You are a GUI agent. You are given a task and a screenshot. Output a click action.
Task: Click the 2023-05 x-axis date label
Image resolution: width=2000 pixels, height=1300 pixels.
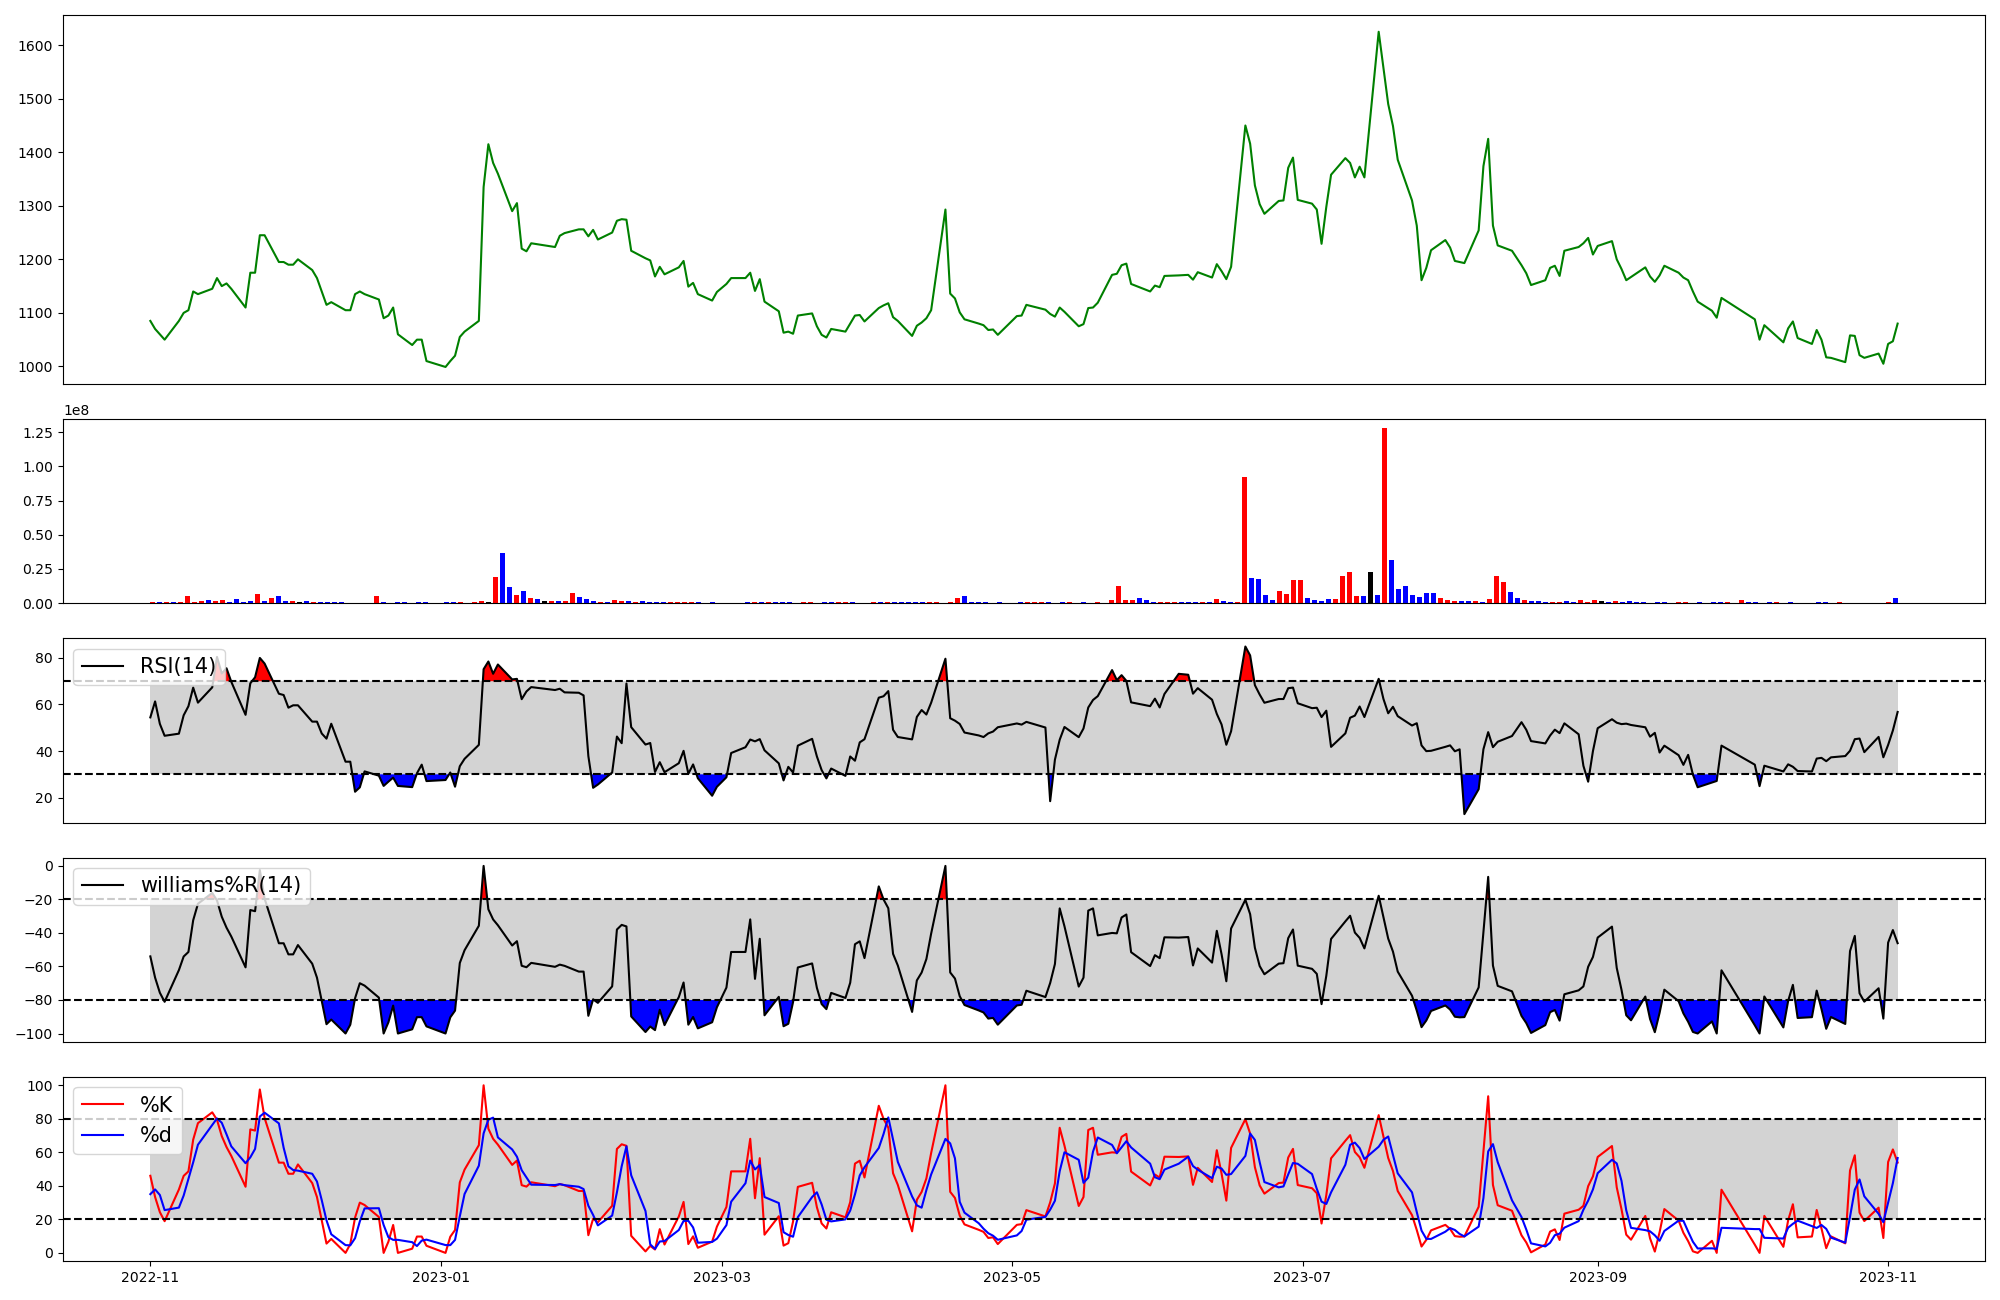click(x=1013, y=1277)
